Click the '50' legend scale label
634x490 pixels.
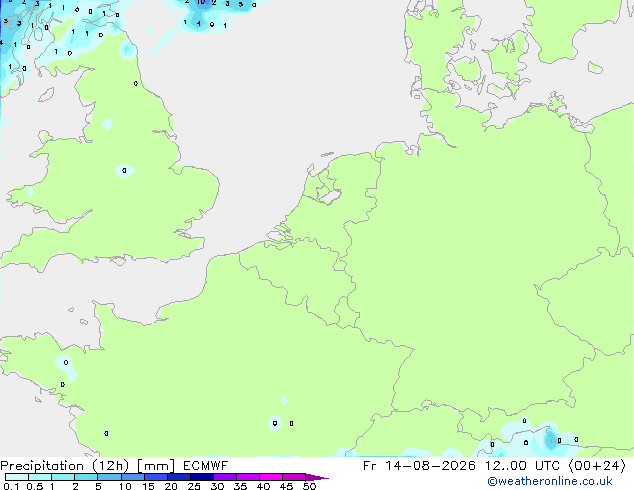tap(310, 486)
